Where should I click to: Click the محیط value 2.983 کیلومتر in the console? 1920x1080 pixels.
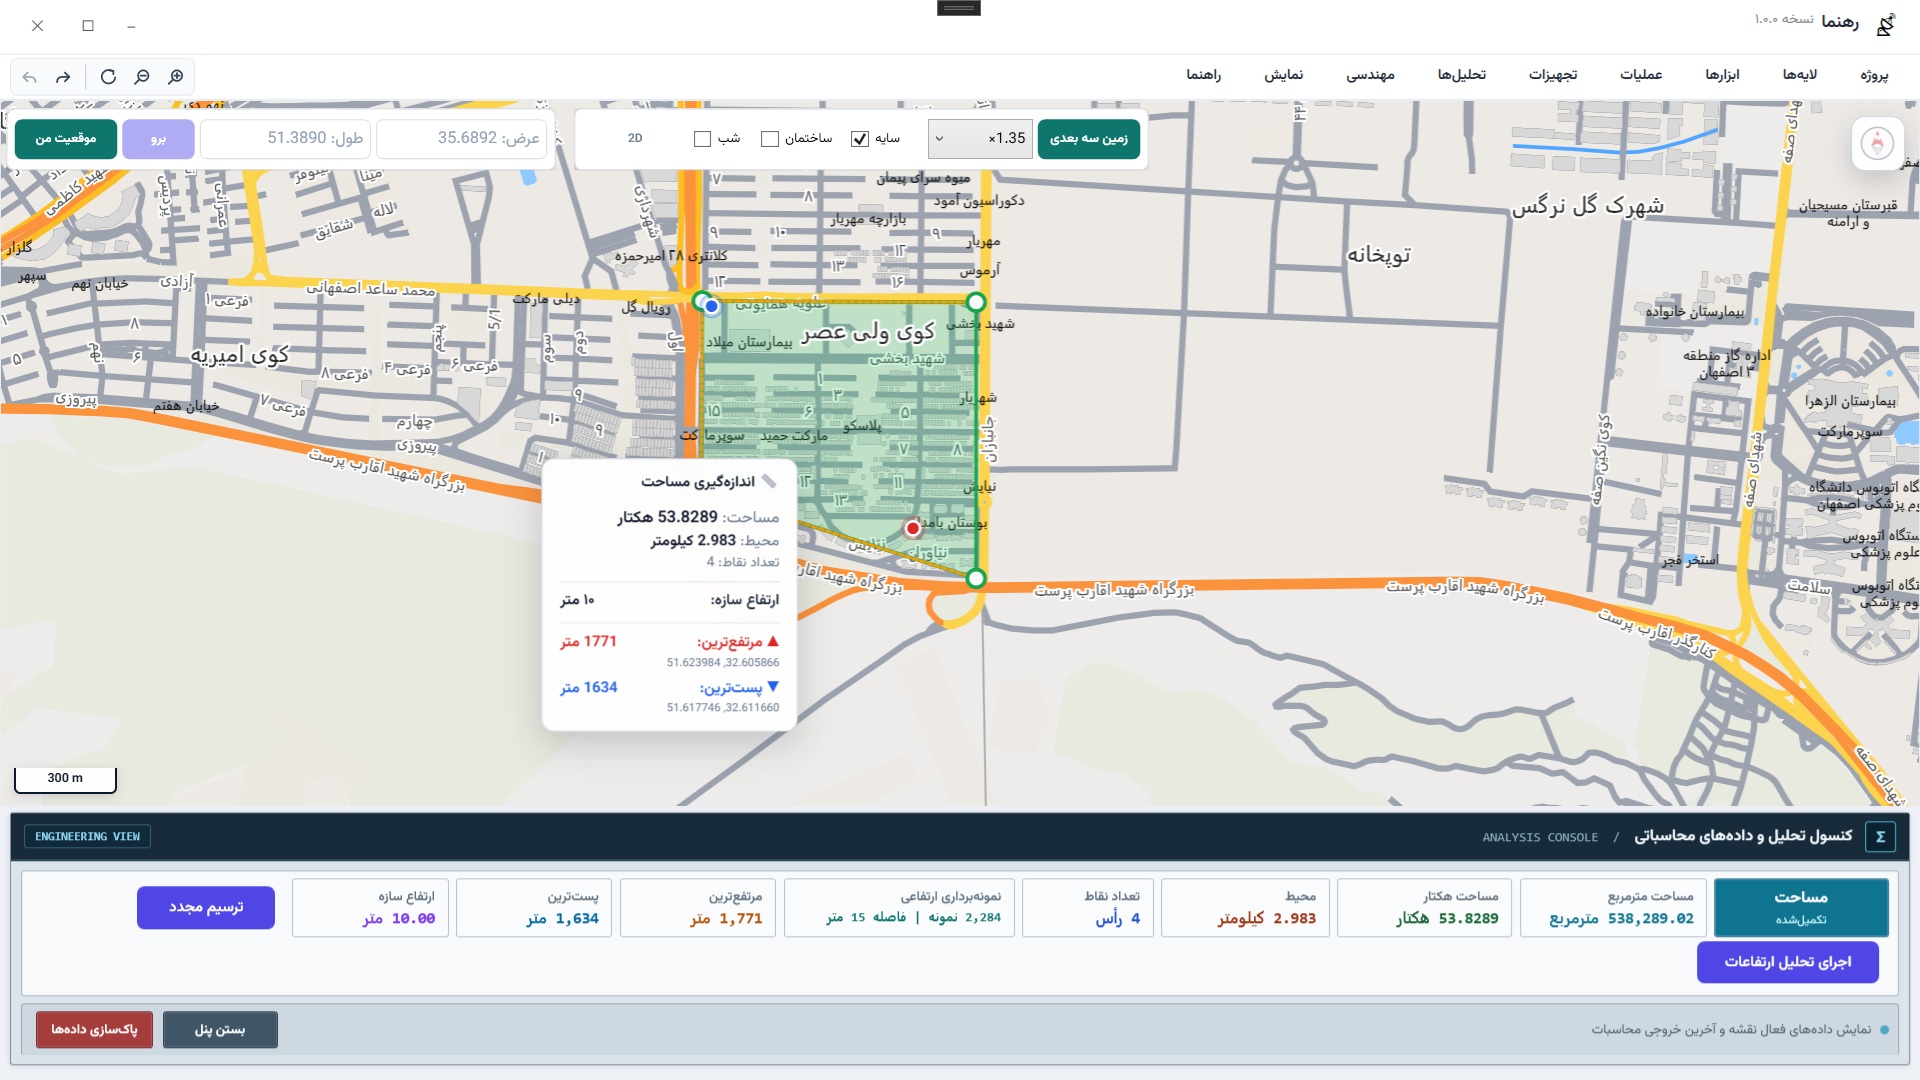click(x=1266, y=919)
